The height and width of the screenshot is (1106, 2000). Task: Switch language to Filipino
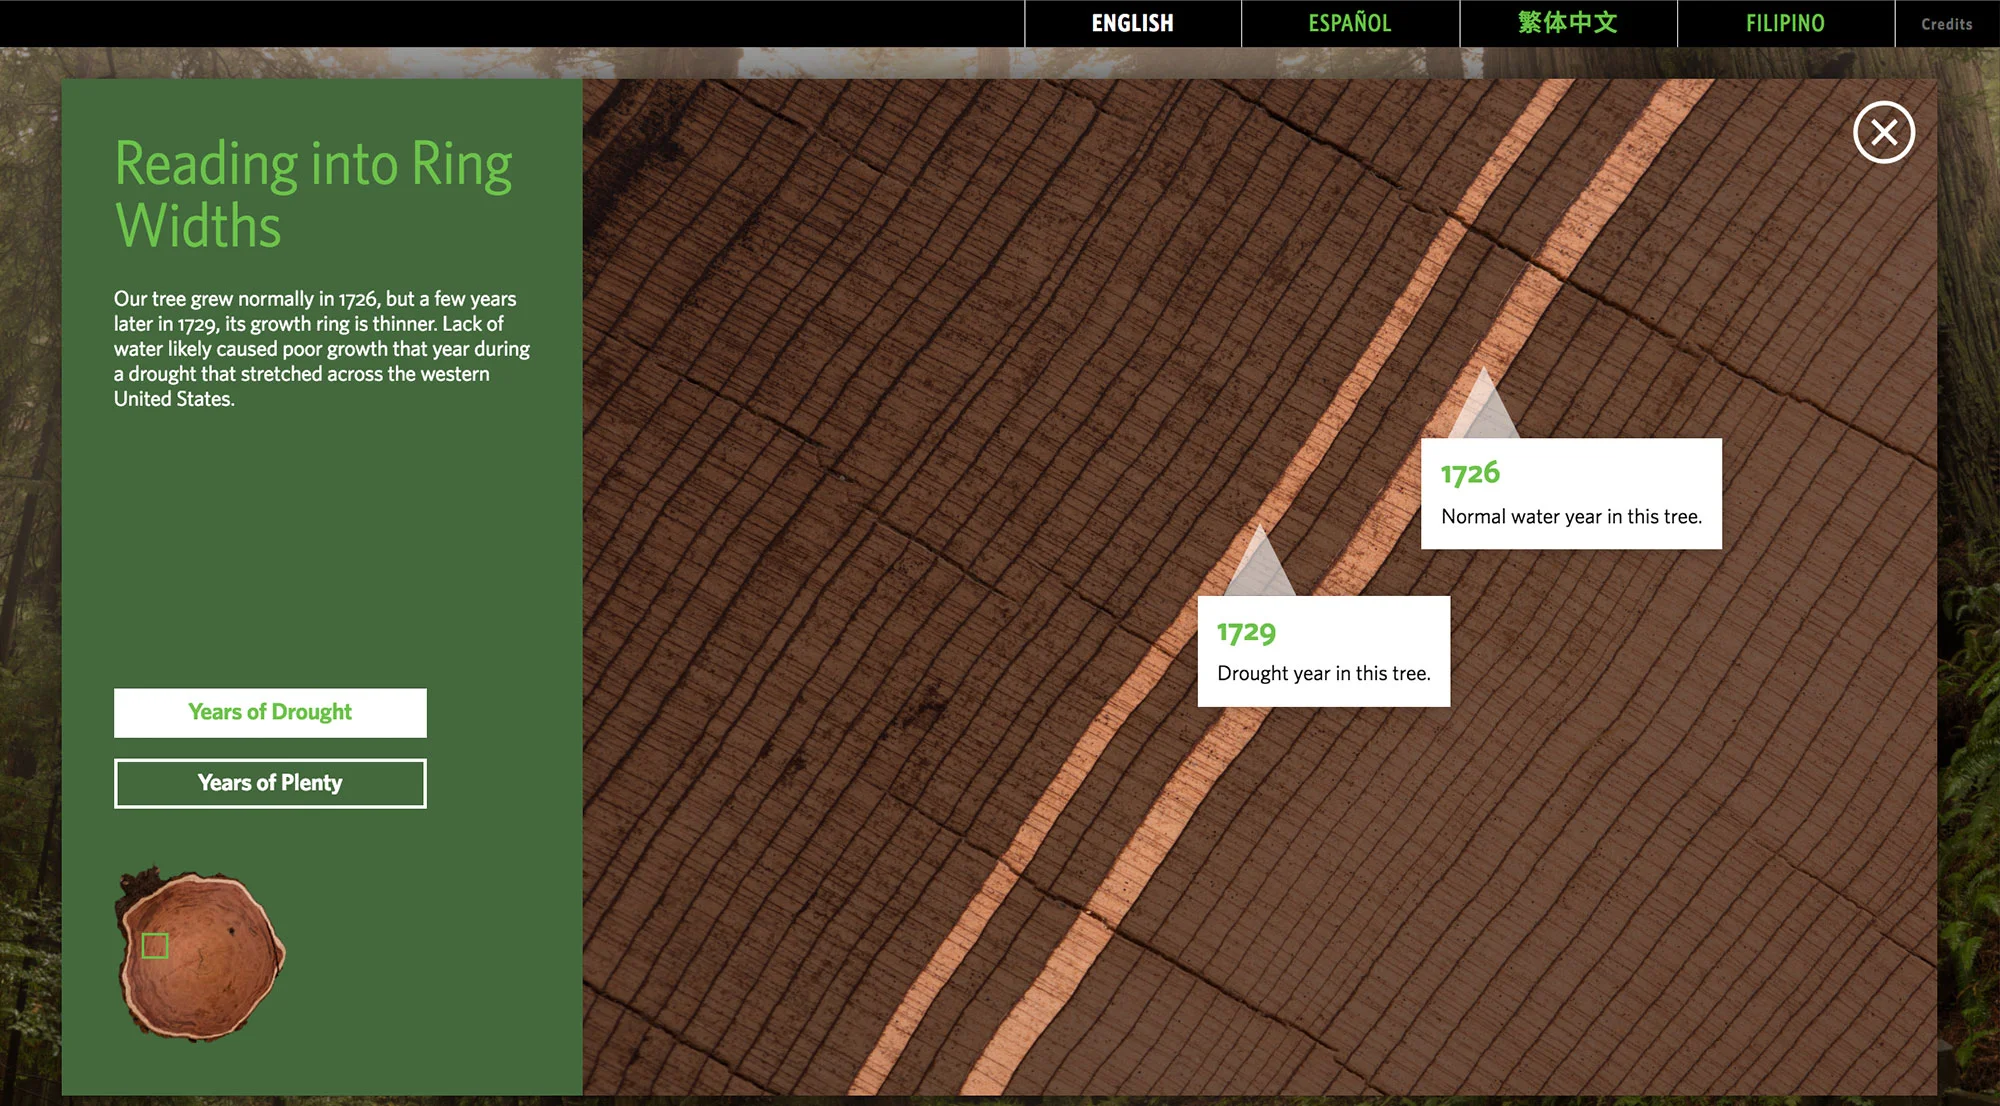1785,23
